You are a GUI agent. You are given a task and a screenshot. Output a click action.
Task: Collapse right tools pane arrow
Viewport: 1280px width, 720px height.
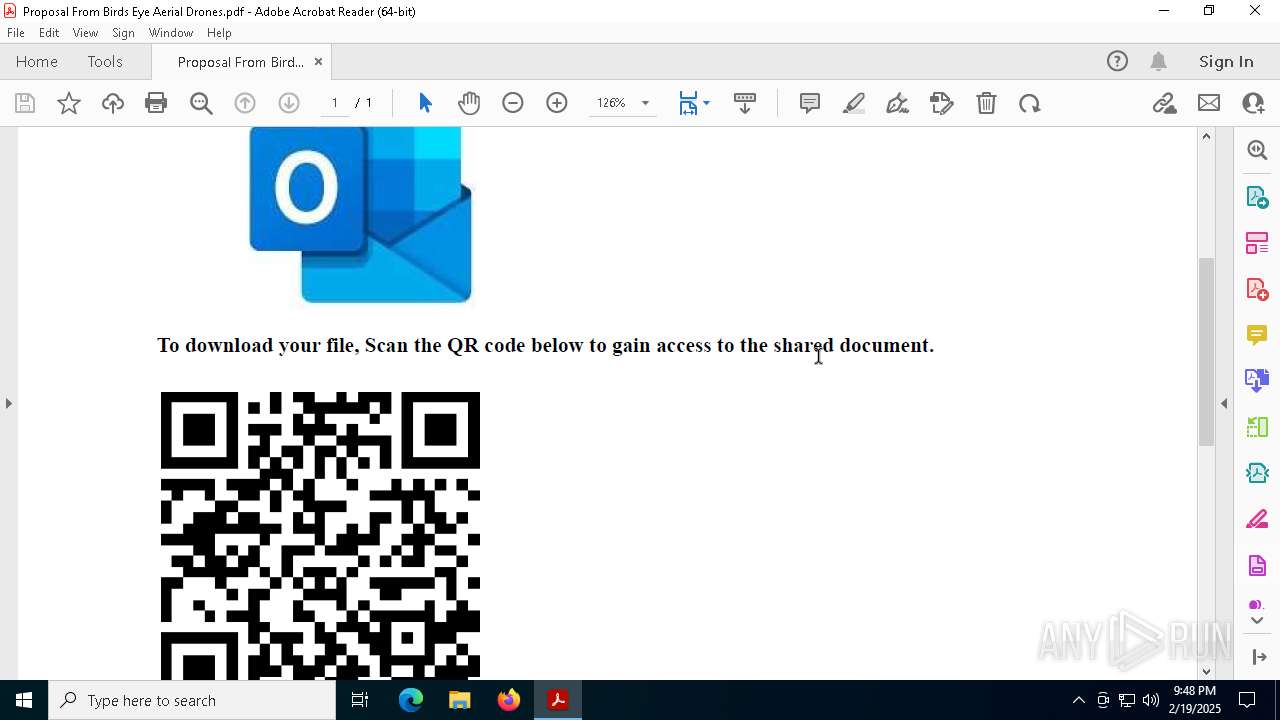[x=1224, y=403]
